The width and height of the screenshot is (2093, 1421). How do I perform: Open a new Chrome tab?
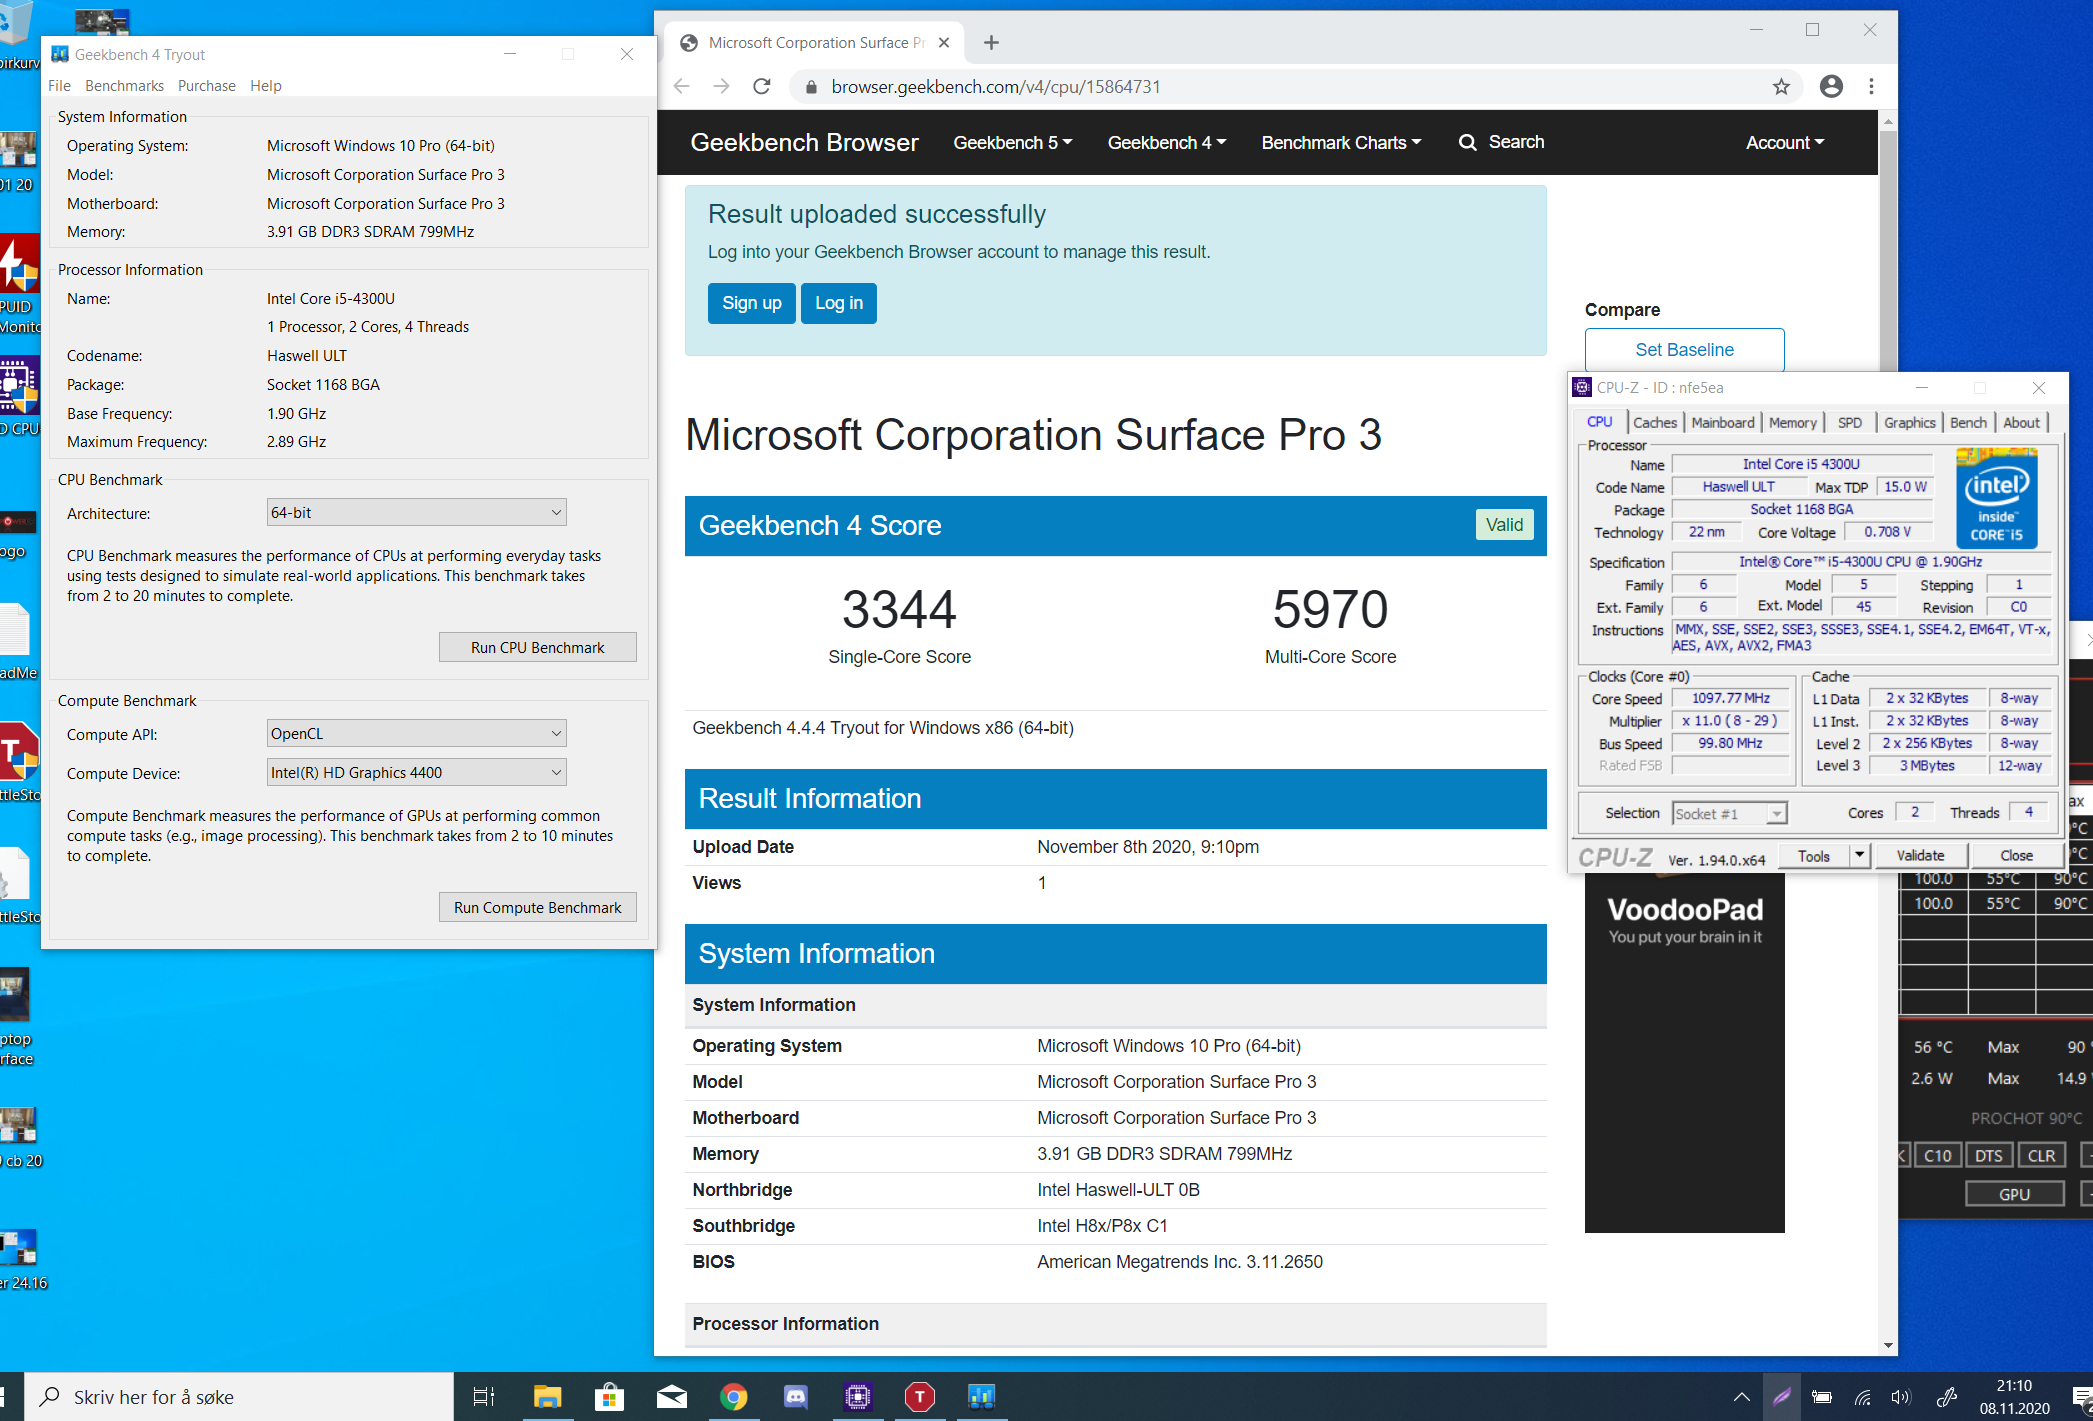click(x=991, y=42)
